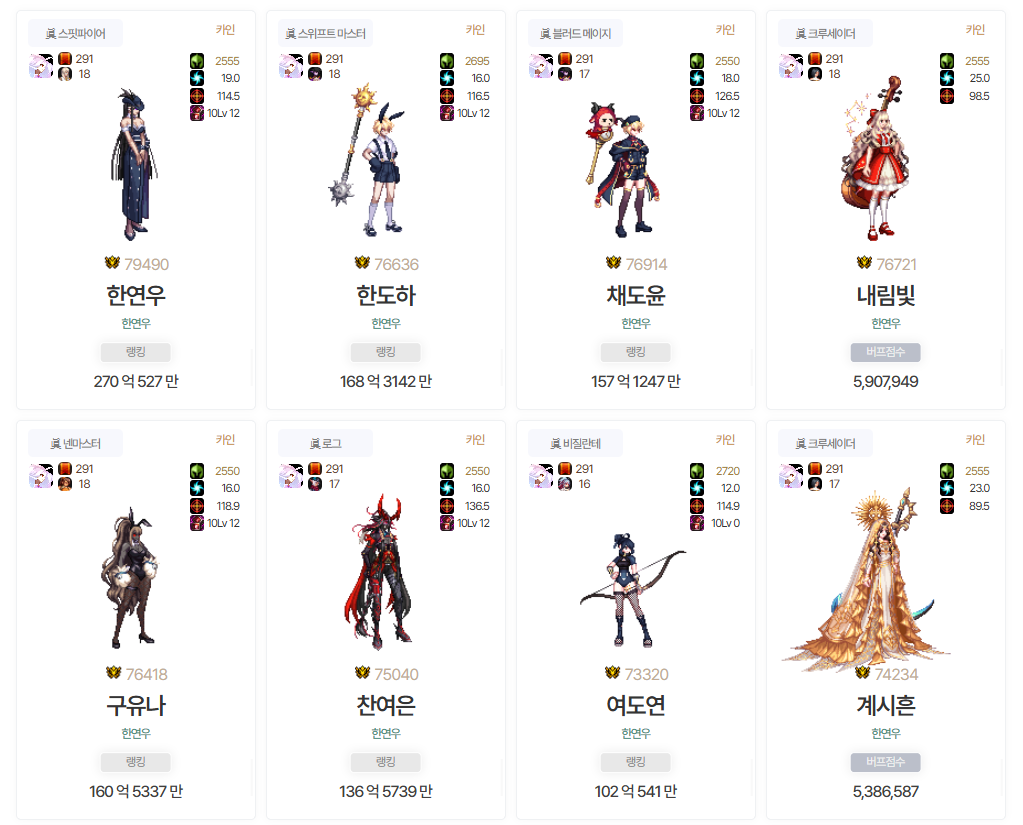Click the purple 10Lv 12 icon on 구유나 card
This screenshot has height=825, width=1023.
(x=197, y=523)
